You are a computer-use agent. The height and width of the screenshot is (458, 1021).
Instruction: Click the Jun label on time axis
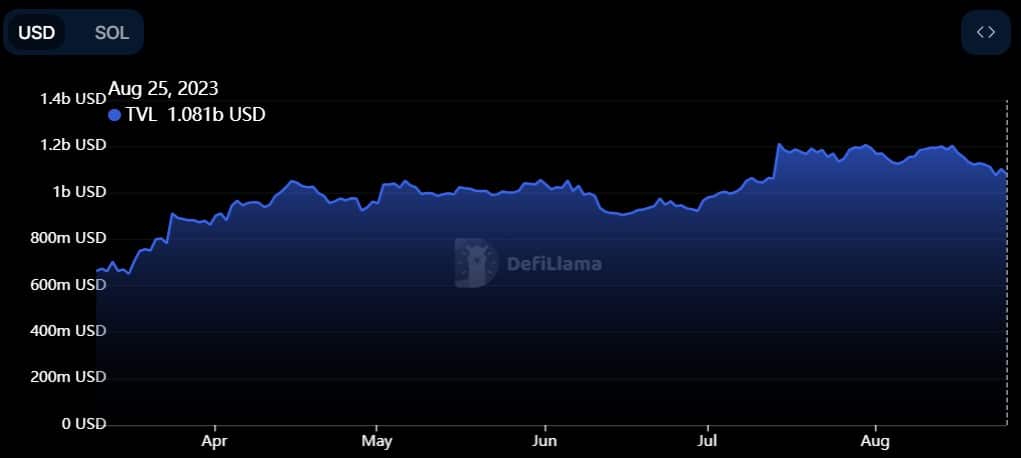coord(544,442)
